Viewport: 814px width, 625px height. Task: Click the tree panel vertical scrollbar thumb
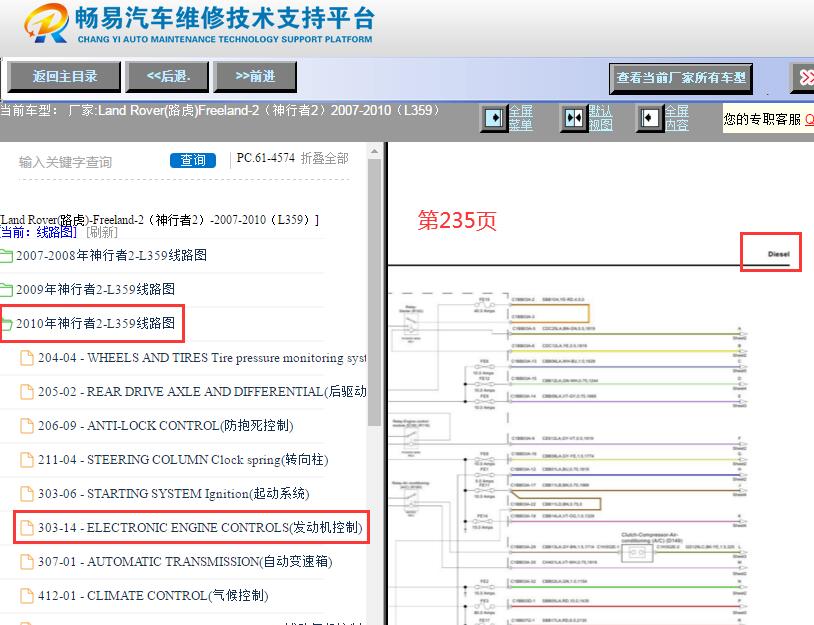click(374, 292)
